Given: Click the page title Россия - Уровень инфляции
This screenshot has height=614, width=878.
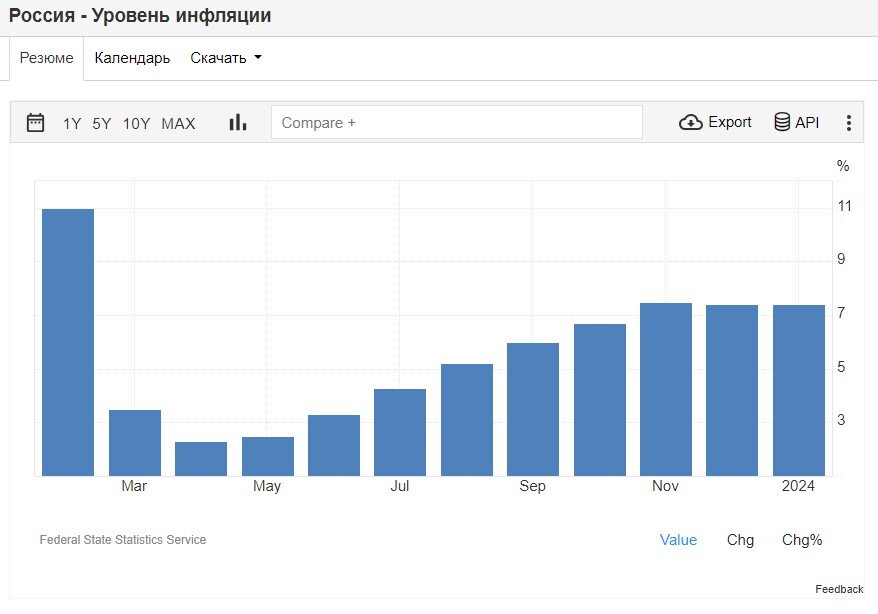Looking at the screenshot, I should 140,15.
